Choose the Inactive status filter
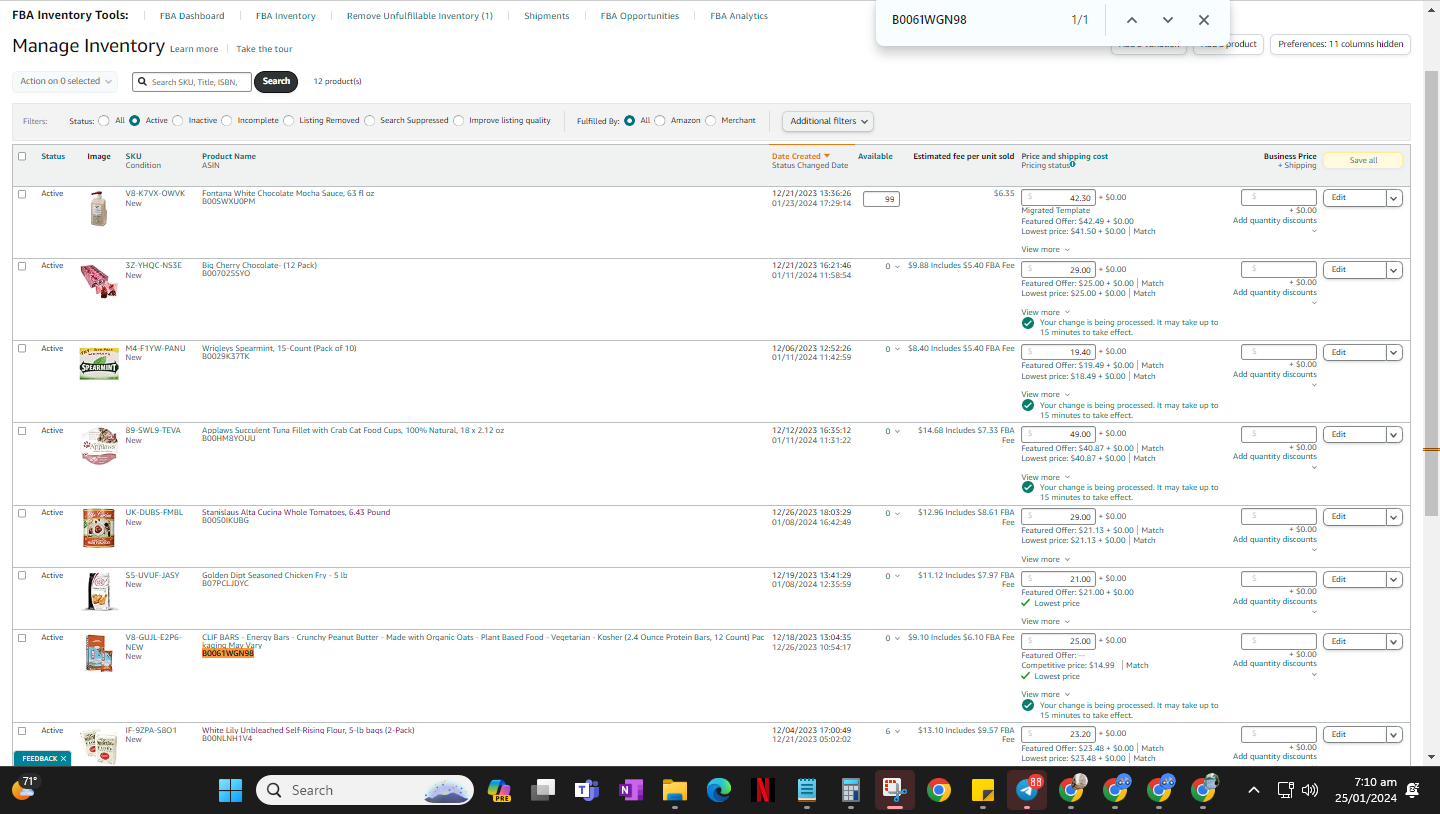The width and height of the screenshot is (1440, 814). (178, 121)
